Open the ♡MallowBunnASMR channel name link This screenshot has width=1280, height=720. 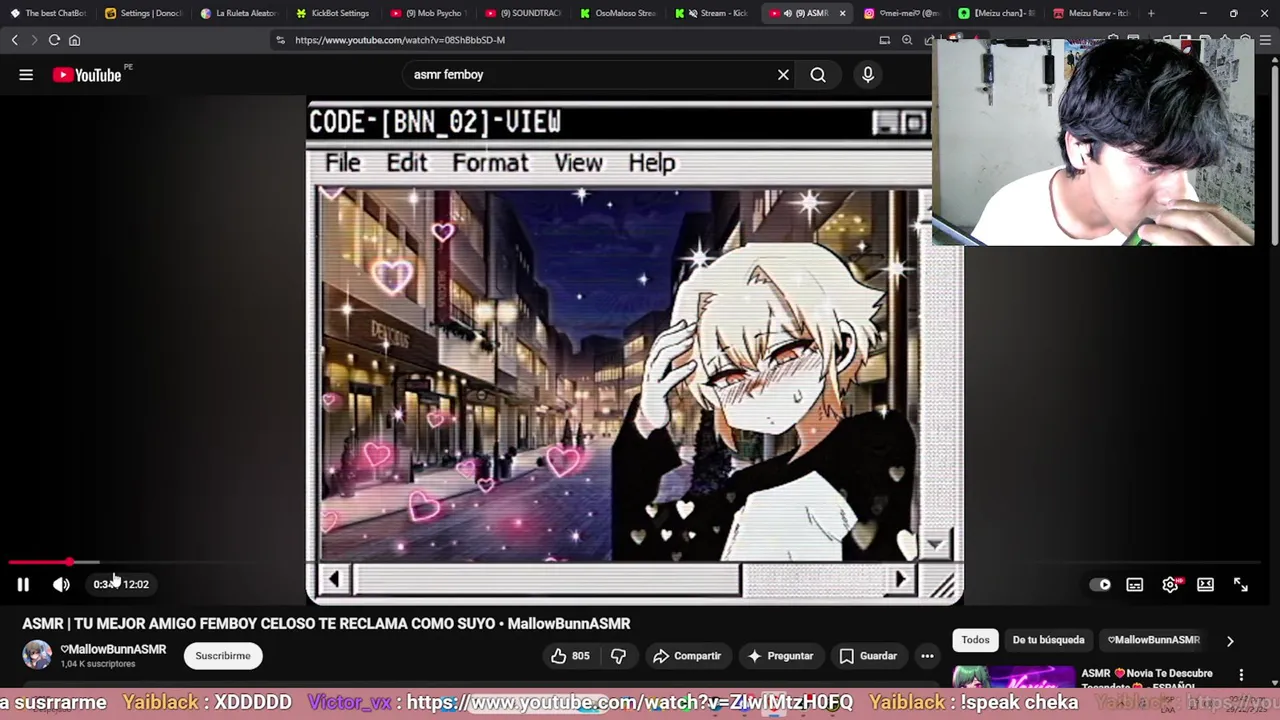pos(113,649)
